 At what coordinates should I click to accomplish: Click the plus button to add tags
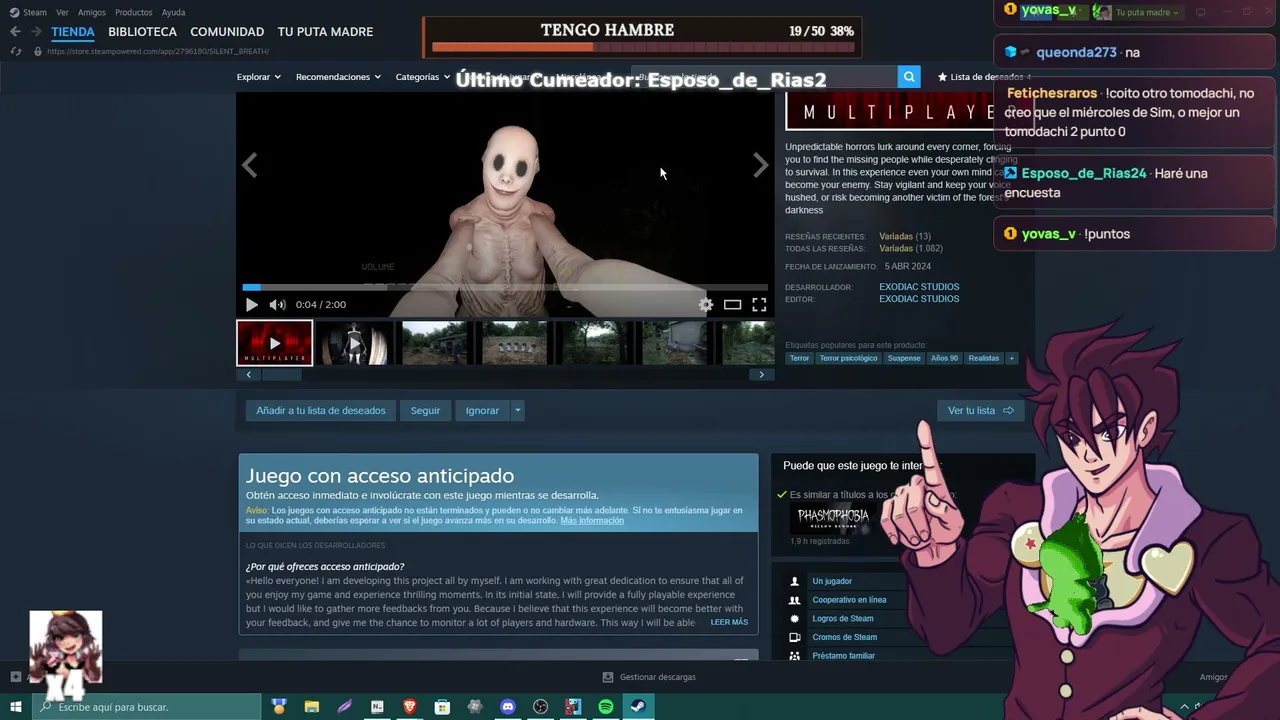point(1011,358)
